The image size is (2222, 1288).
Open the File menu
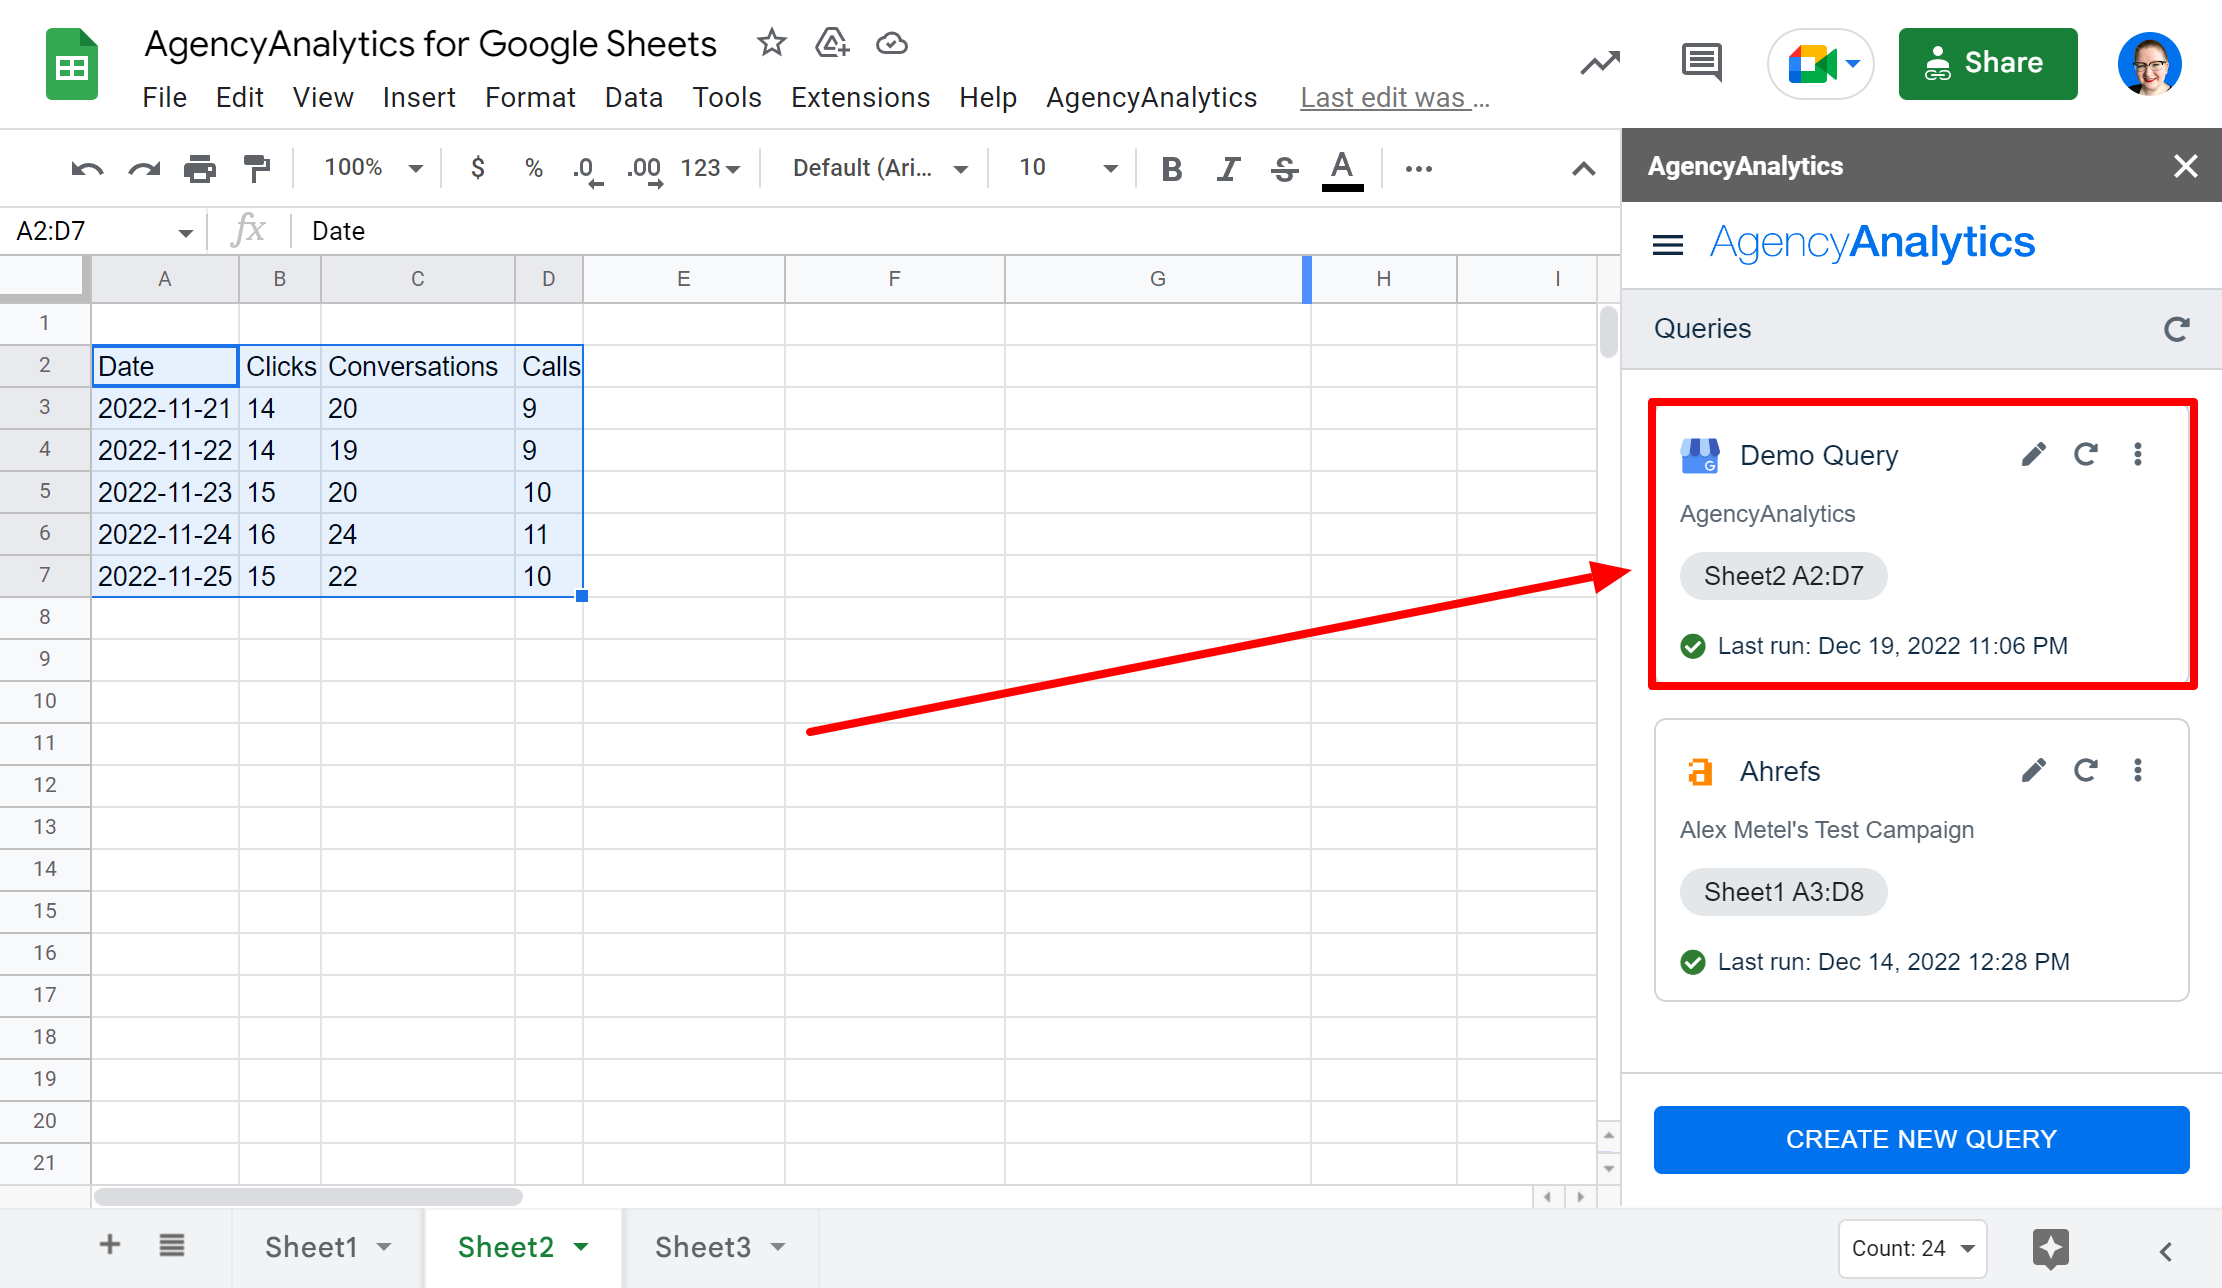pos(164,98)
